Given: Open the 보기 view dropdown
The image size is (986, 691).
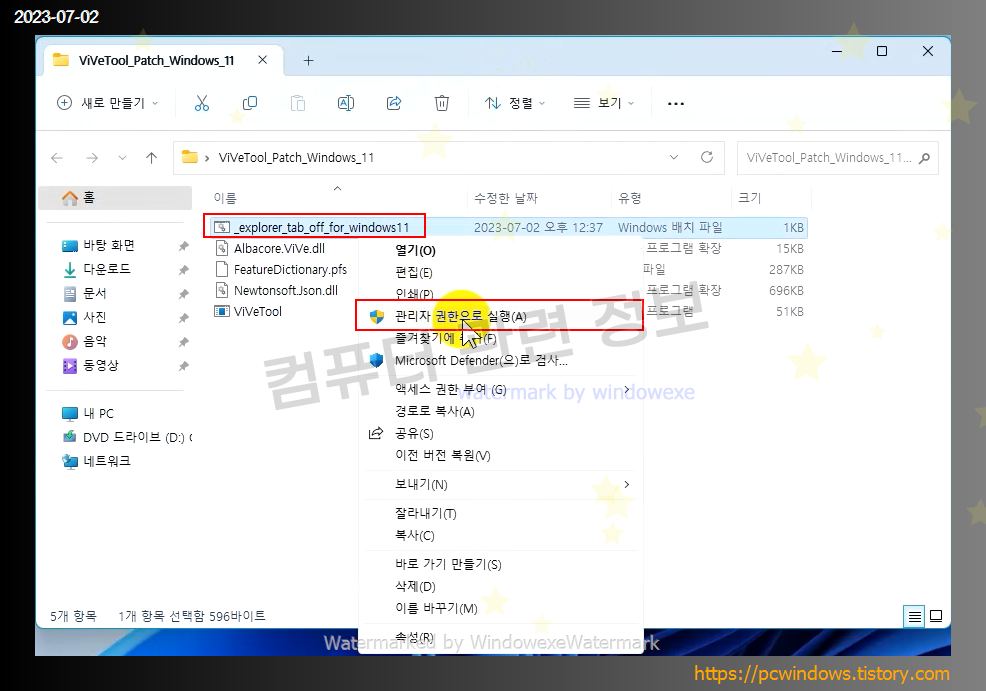Looking at the screenshot, I should point(604,103).
